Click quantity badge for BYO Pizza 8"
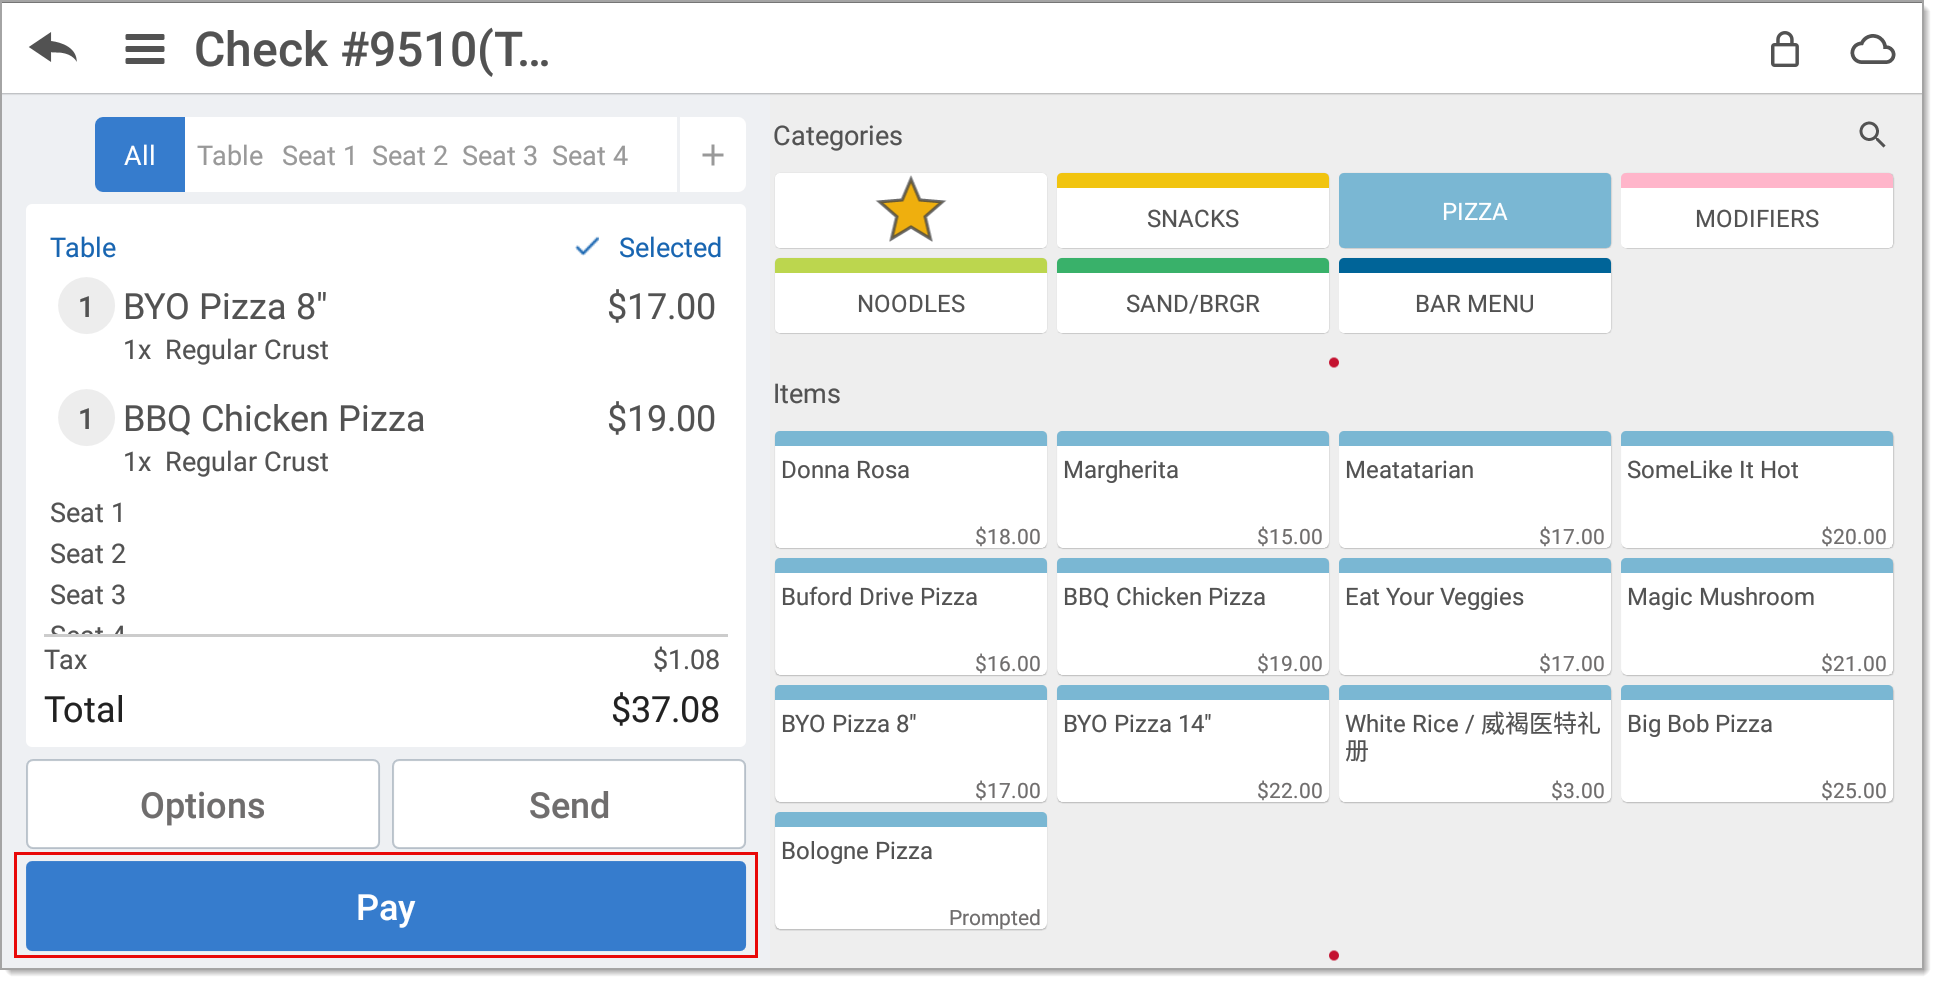 pyautogui.click(x=86, y=307)
